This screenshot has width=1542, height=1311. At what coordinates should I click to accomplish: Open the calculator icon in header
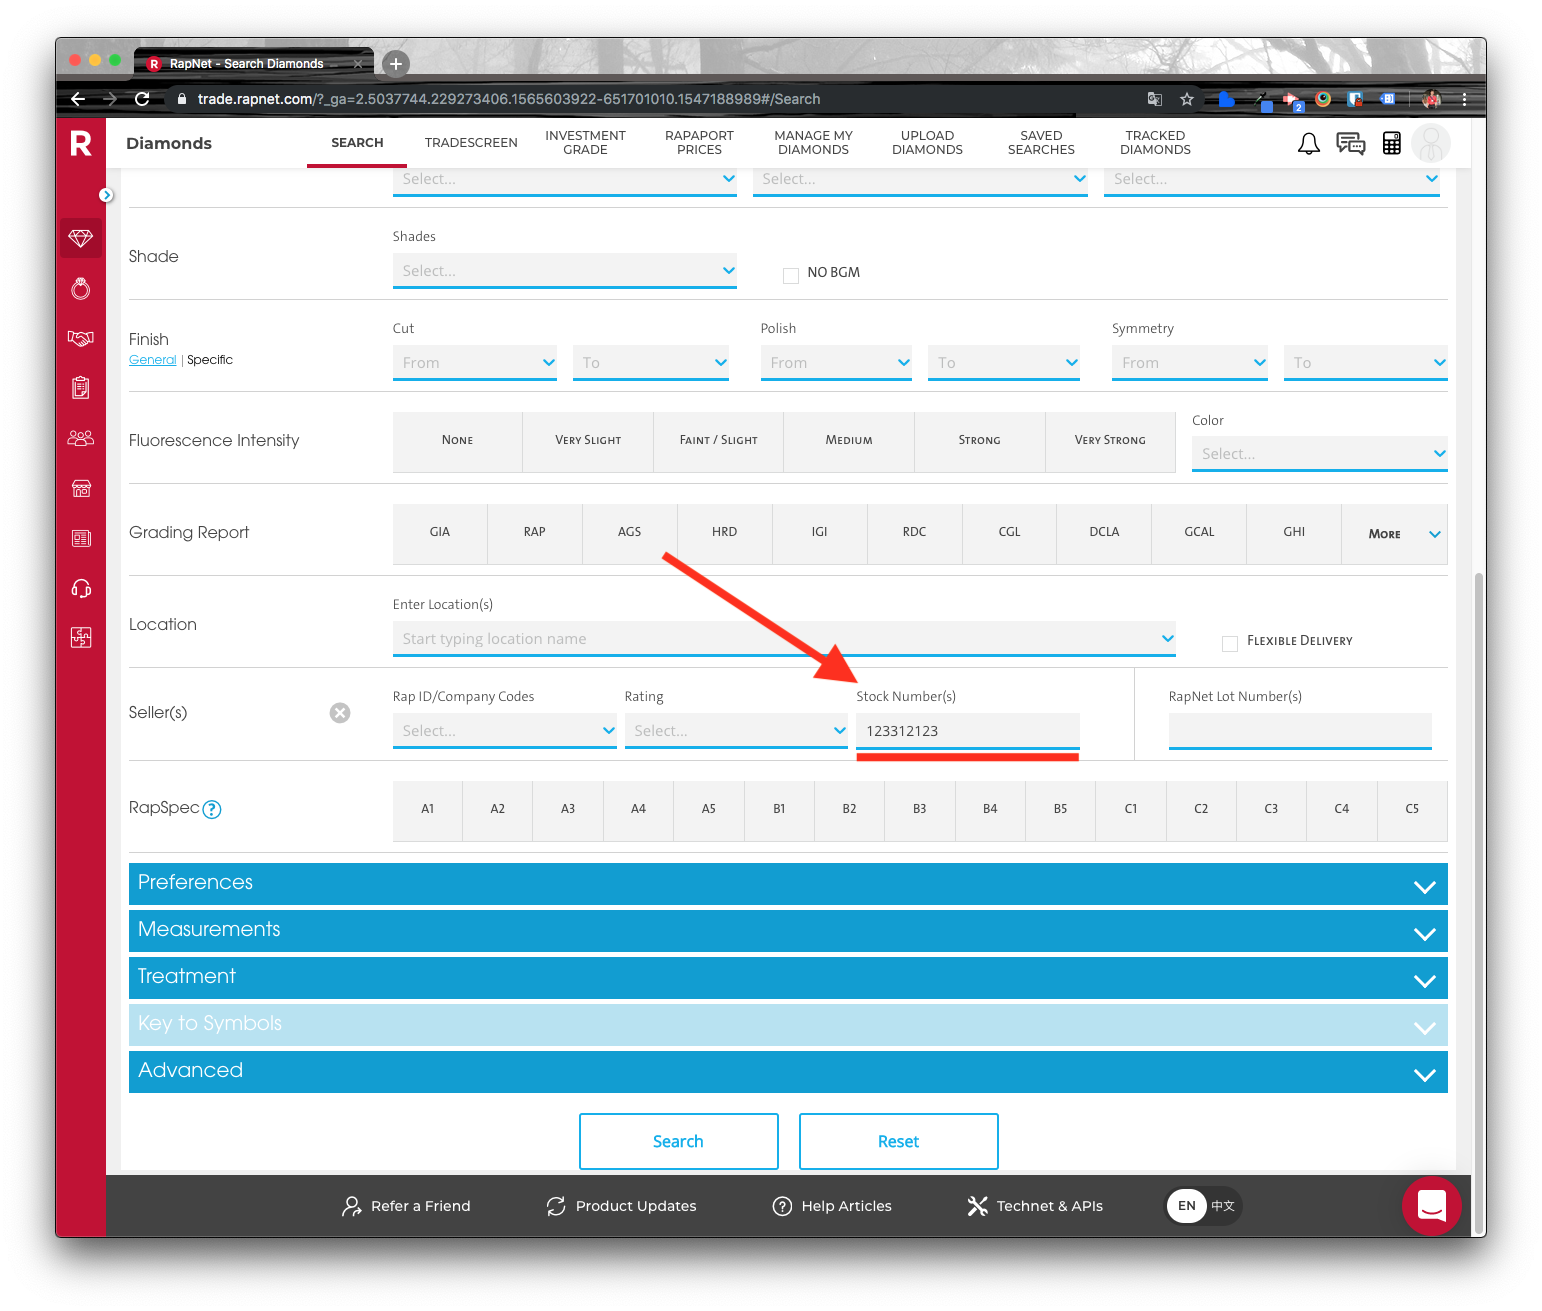click(1391, 144)
